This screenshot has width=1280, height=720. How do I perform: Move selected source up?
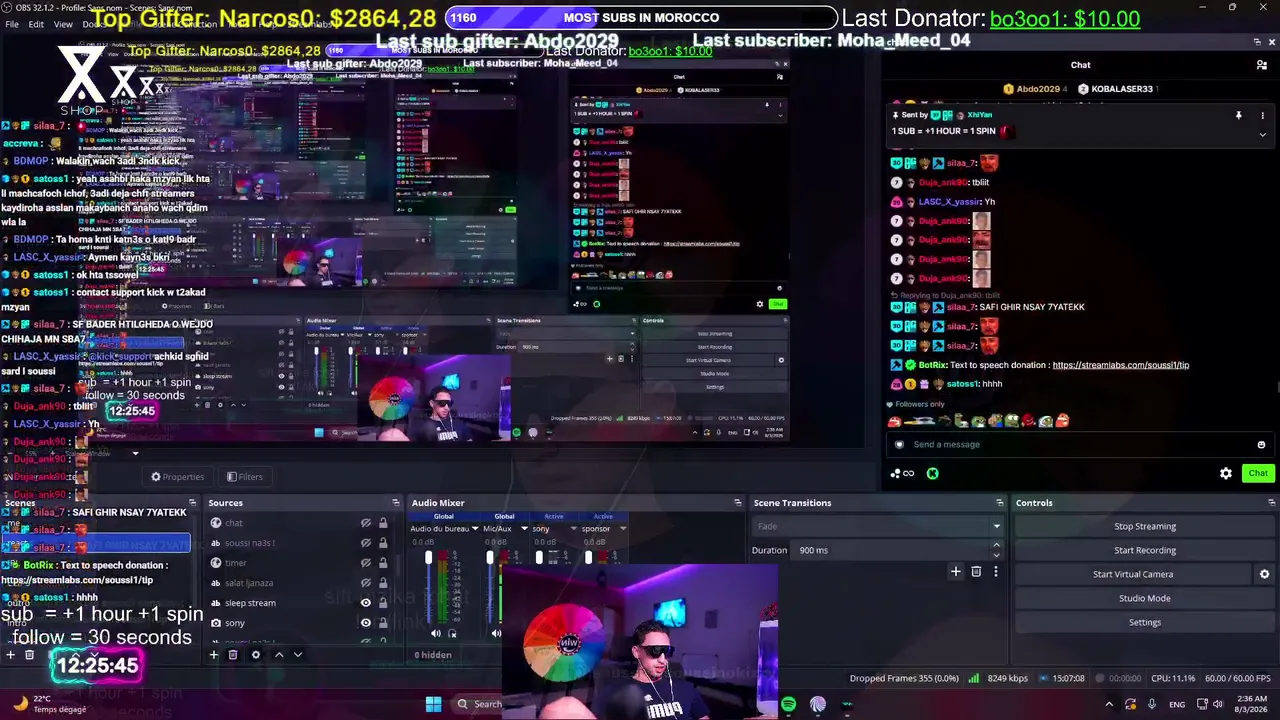[279, 655]
